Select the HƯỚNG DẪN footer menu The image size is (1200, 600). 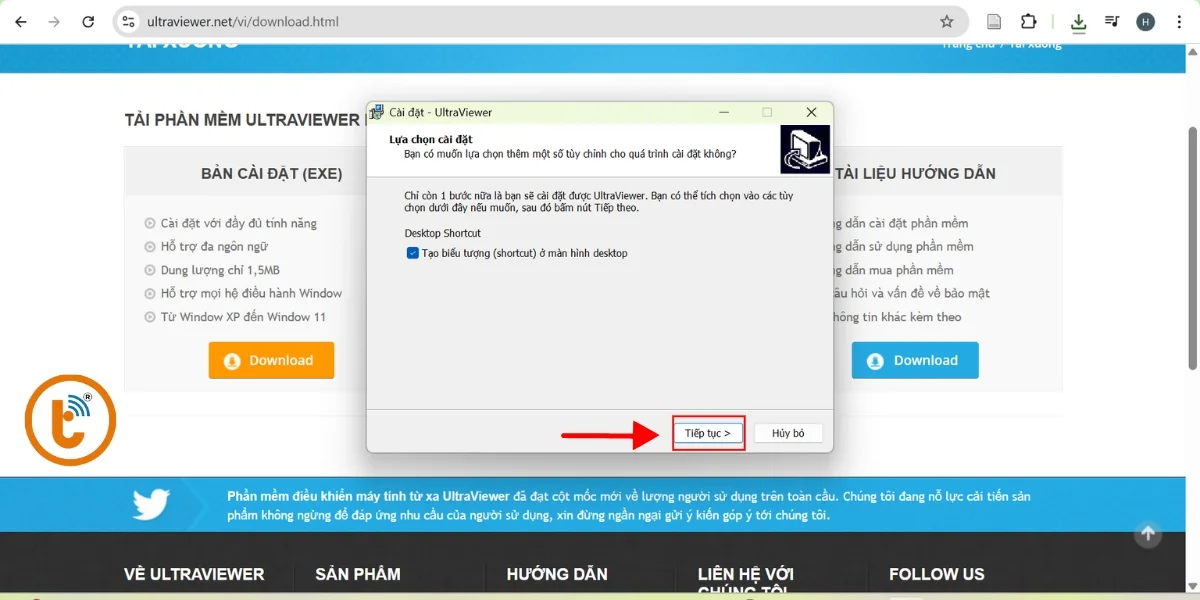tap(557, 574)
